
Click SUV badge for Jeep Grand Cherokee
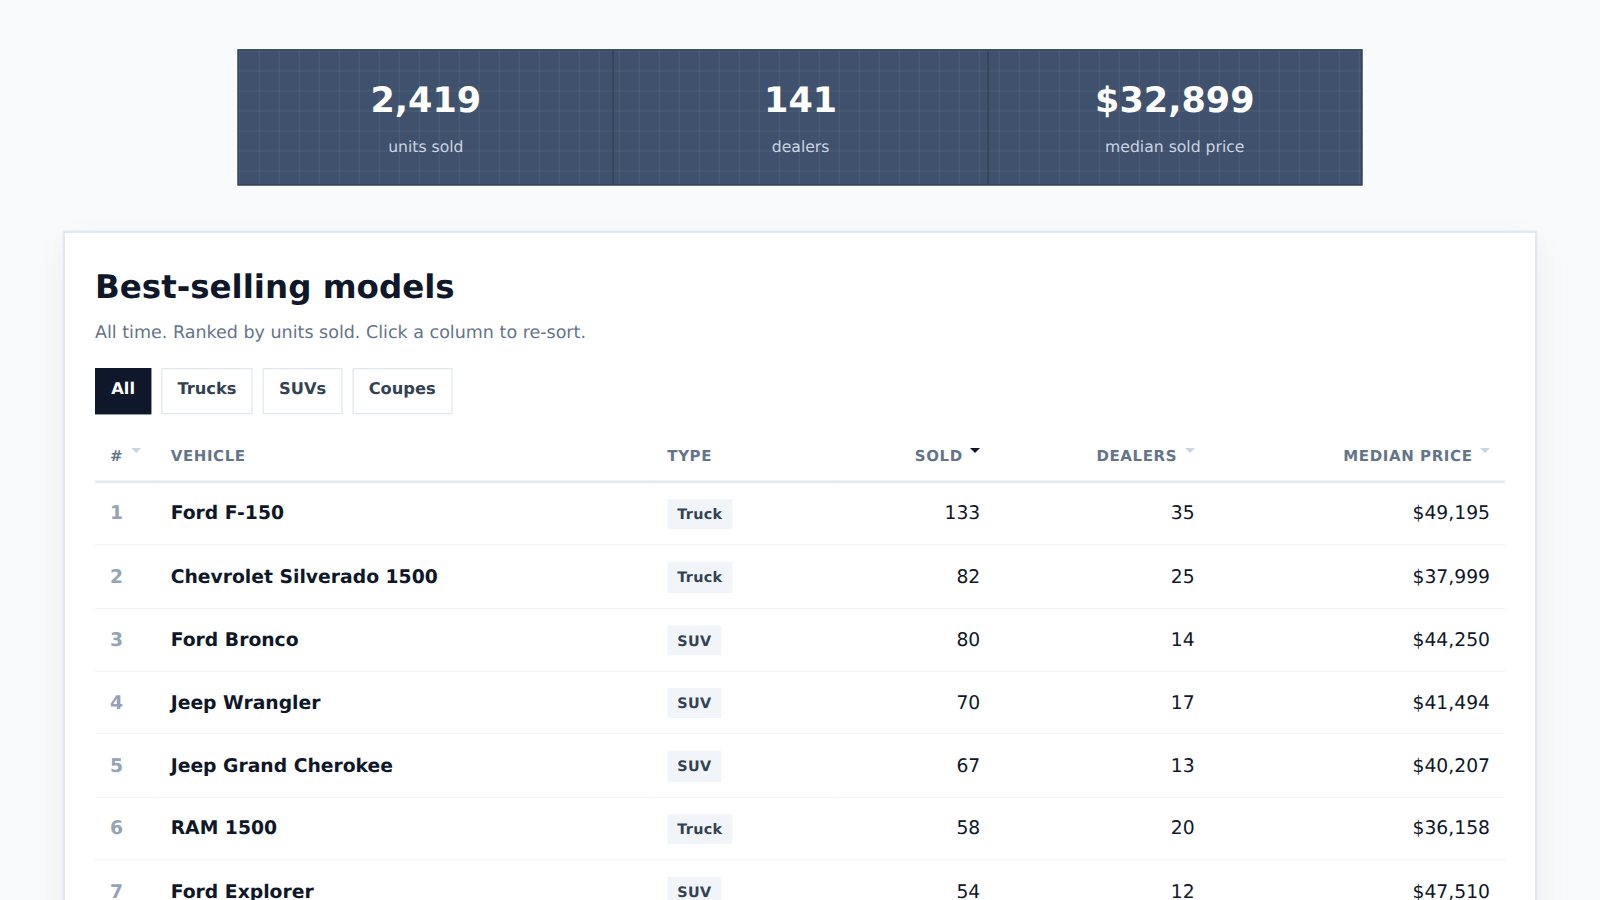pyautogui.click(x=694, y=766)
